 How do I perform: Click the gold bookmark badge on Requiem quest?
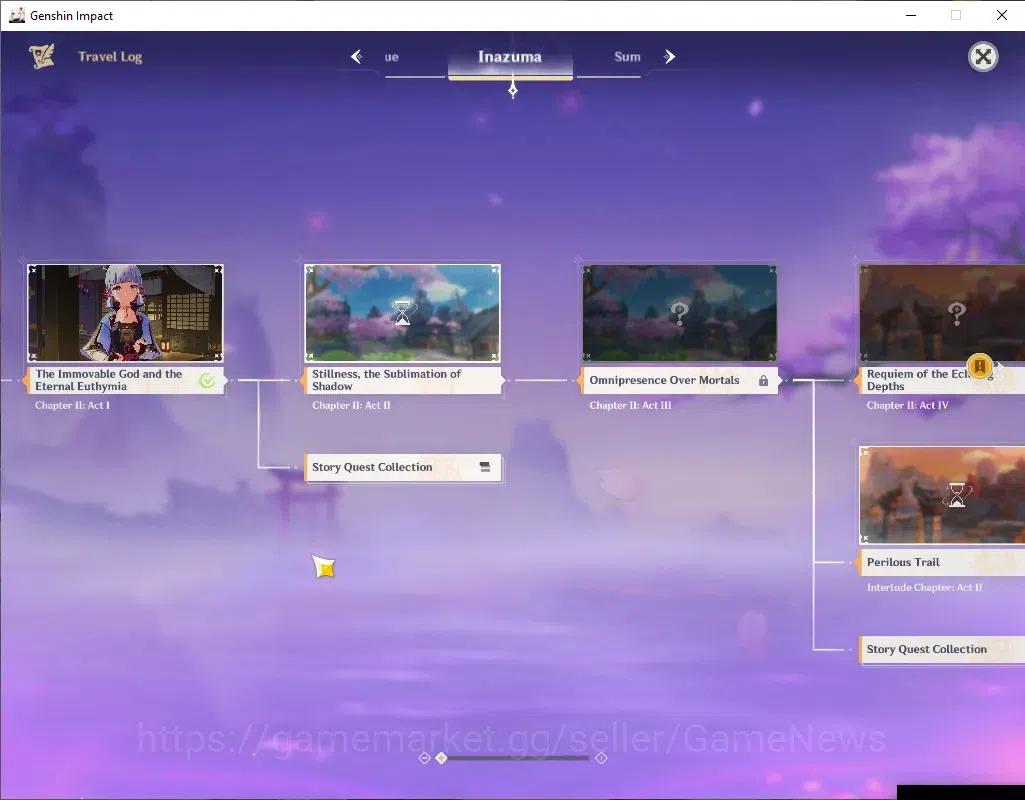pos(979,366)
